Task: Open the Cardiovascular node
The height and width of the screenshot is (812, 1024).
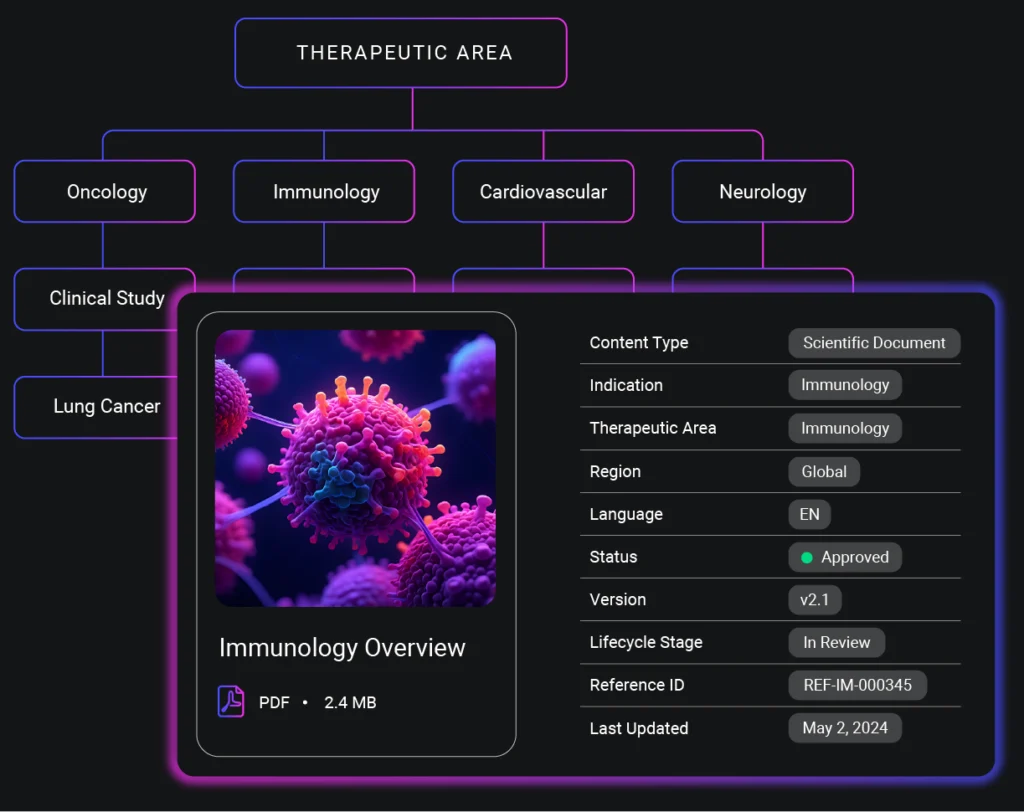Action: [x=543, y=191]
